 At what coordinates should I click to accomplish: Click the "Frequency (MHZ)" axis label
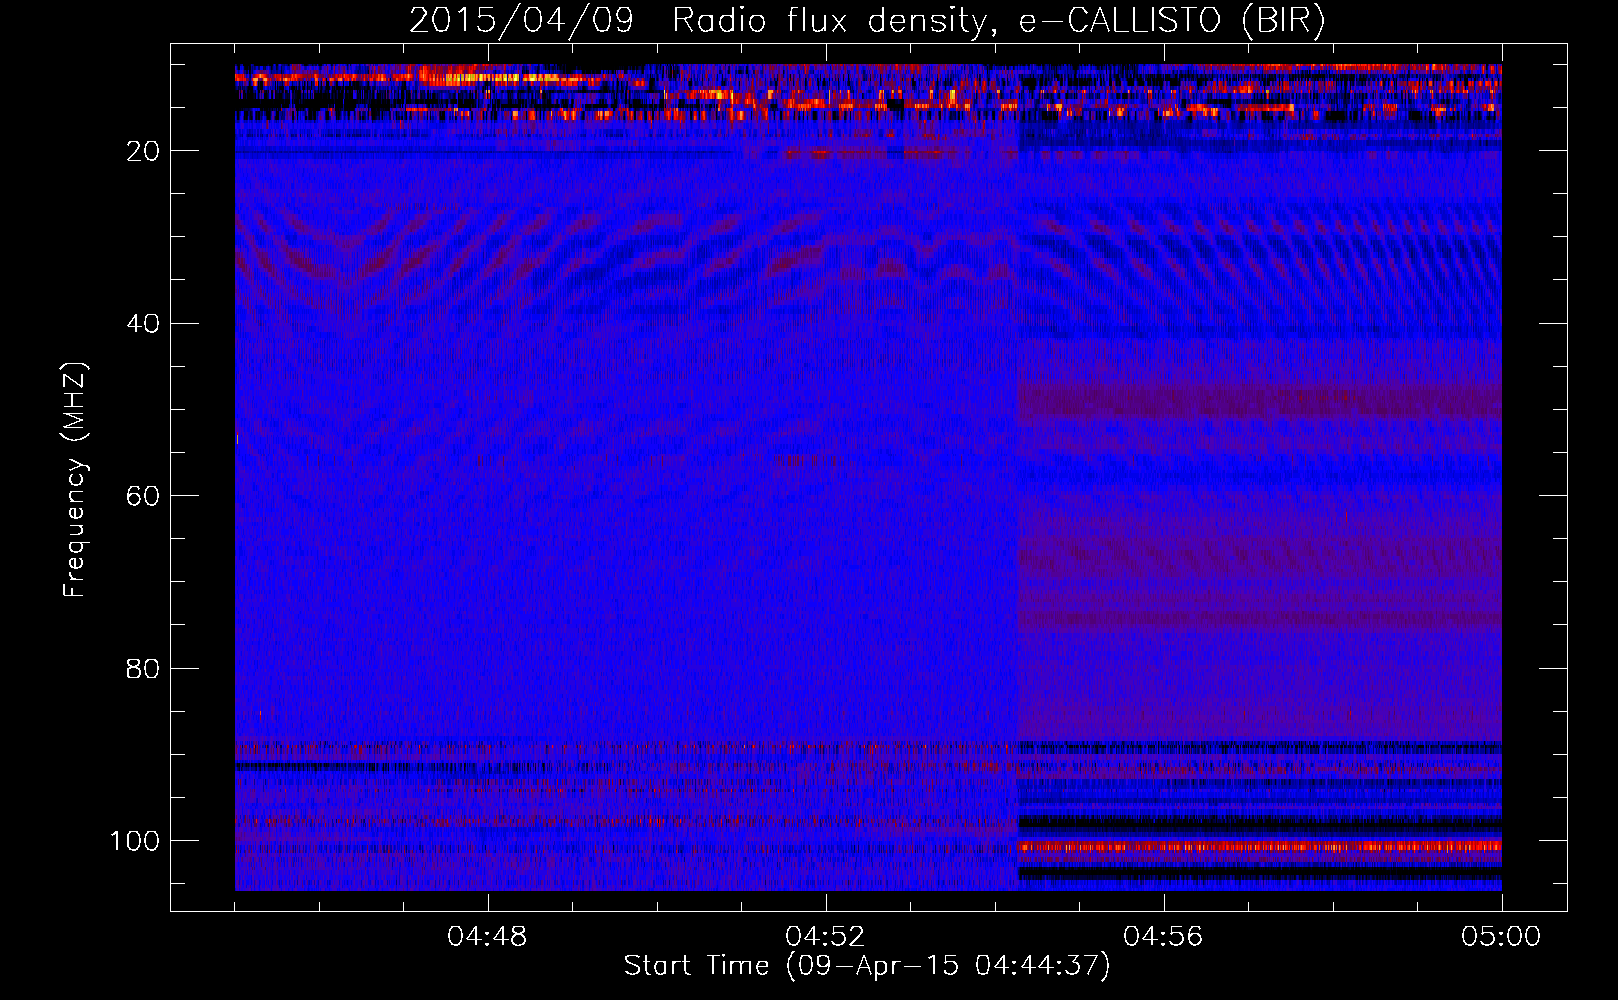point(75,480)
